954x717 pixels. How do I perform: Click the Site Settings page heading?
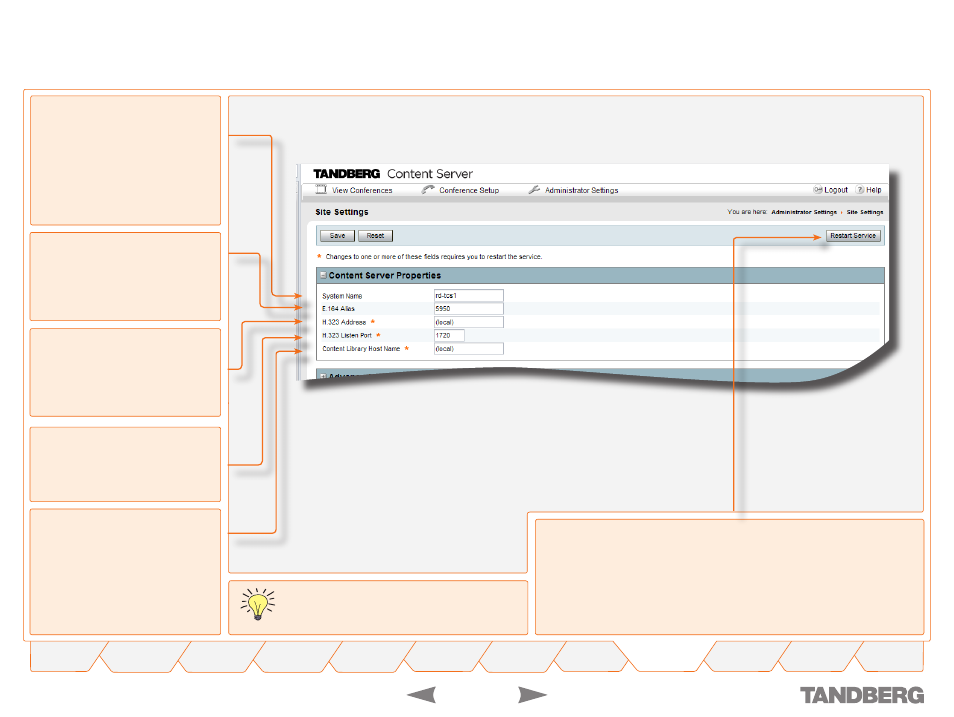coord(342,212)
